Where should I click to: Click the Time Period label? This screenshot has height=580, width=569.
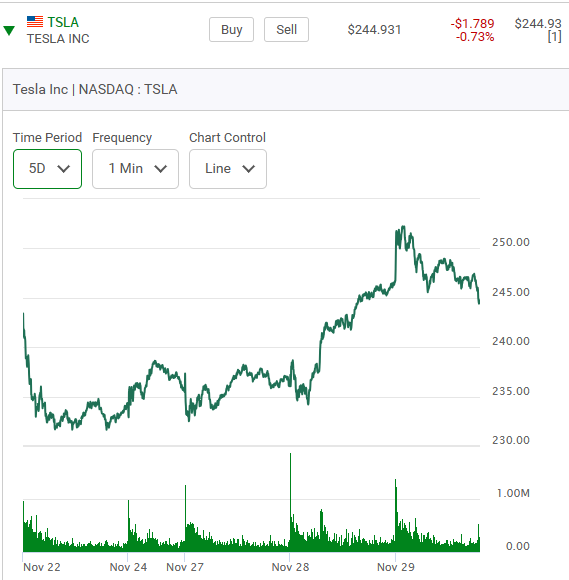click(x=47, y=138)
